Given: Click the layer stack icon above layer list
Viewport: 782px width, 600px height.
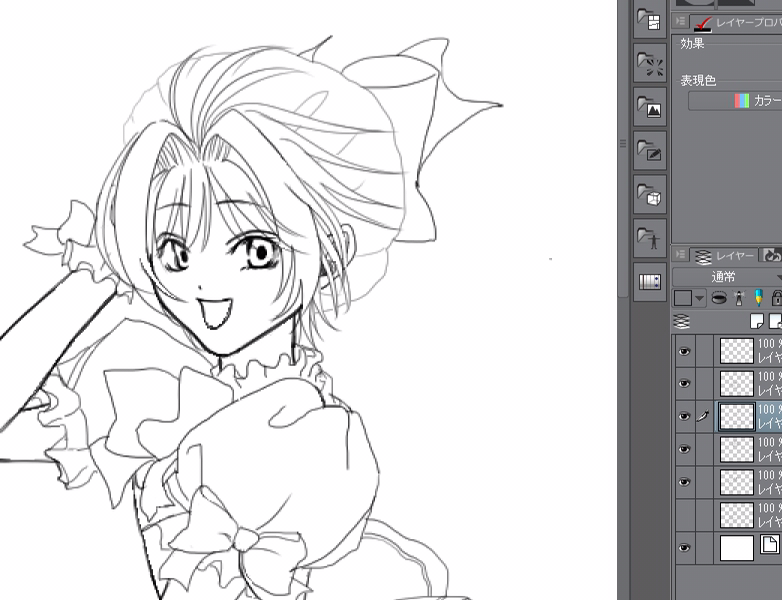Looking at the screenshot, I should tap(682, 321).
